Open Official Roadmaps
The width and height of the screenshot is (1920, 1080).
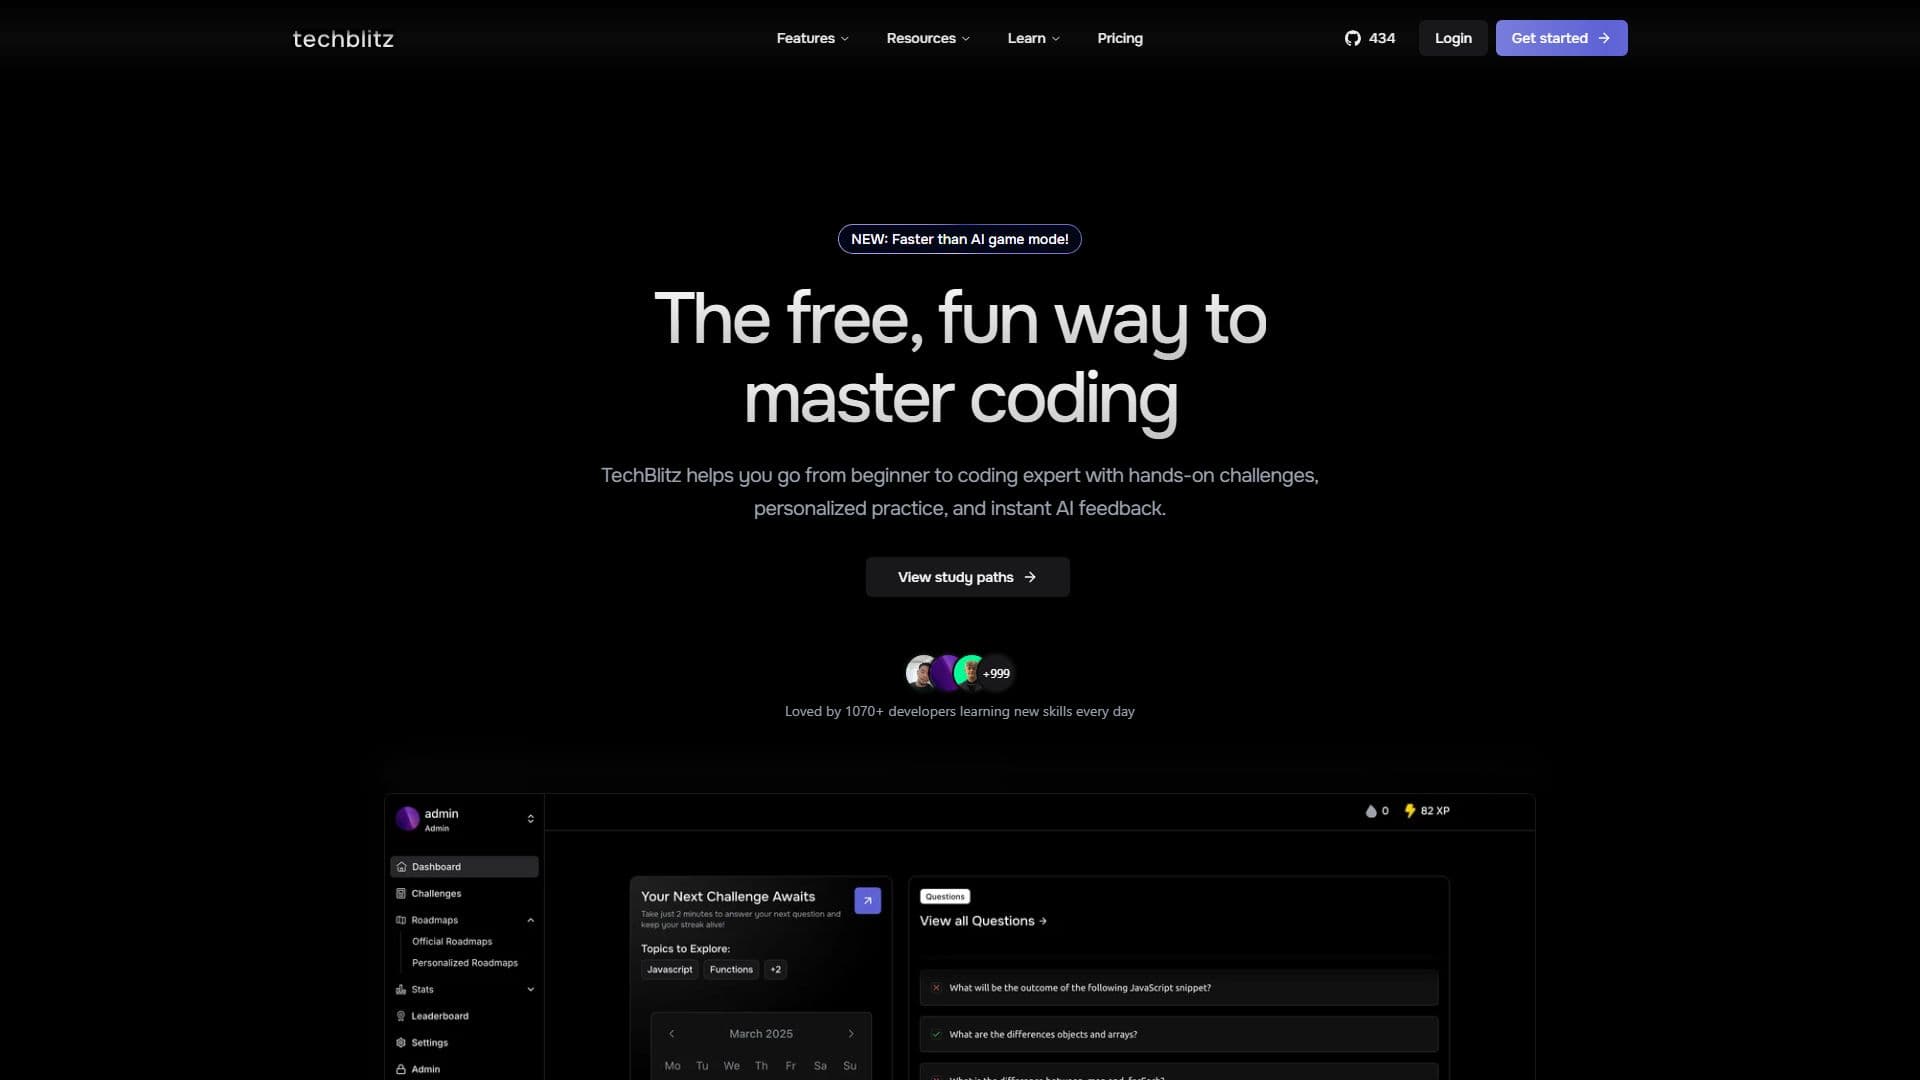pos(452,942)
